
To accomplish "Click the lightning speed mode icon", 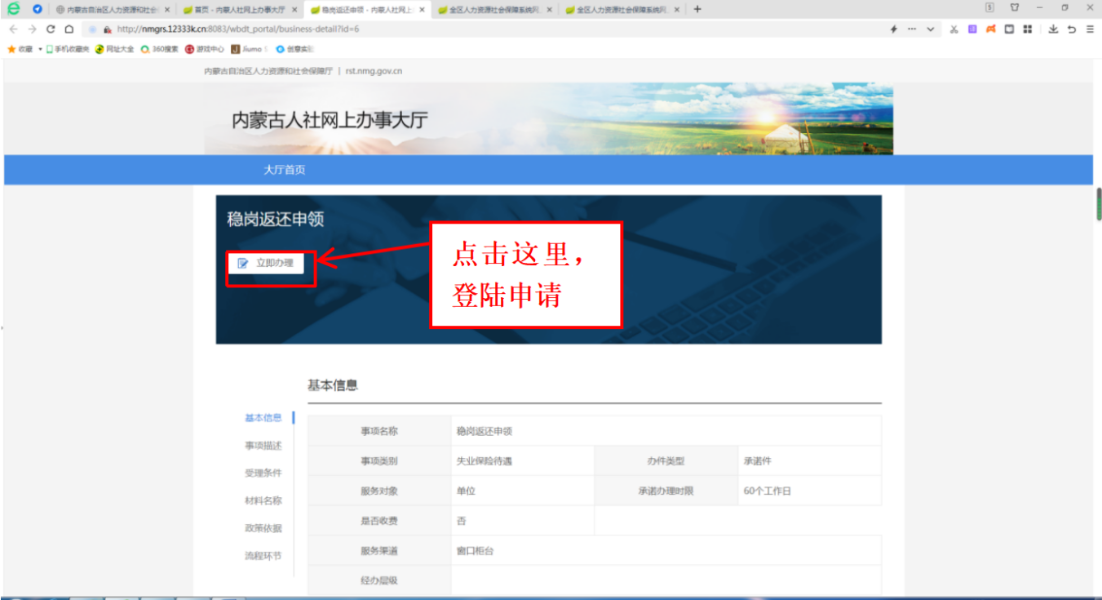I will (x=893, y=29).
